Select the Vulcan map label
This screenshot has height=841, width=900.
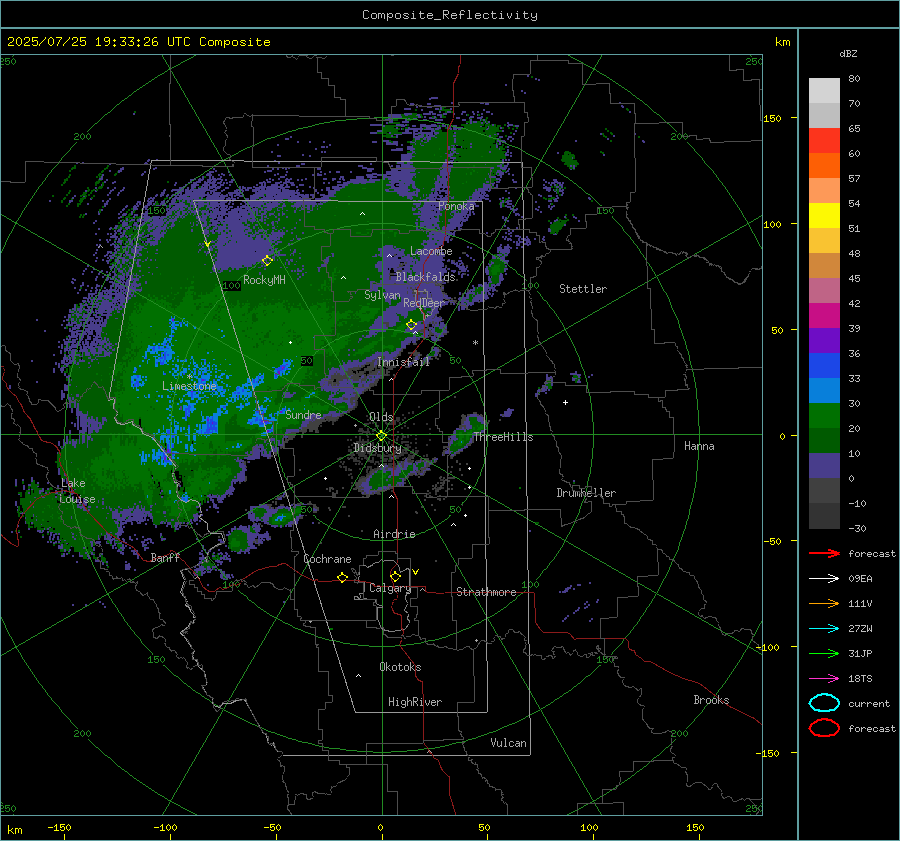(508, 743)
